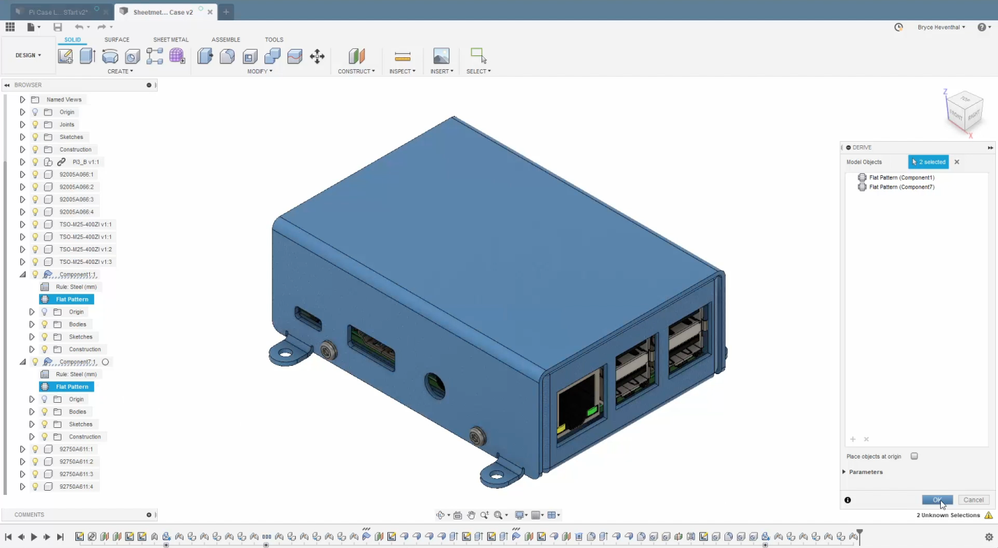Open the MODIFY dropdown menu
This screenshot has width=998, height=548.
pyautogui.click(x=260, y=71)
